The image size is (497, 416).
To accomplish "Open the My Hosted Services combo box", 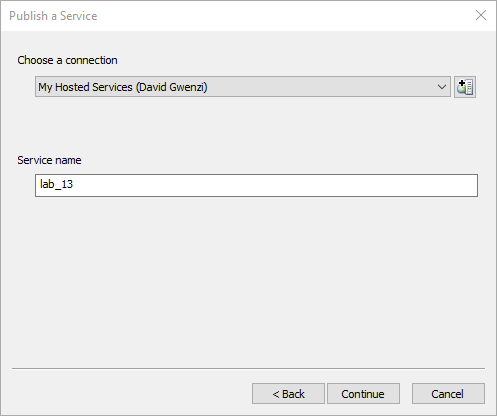I will [x=243, y=87].
